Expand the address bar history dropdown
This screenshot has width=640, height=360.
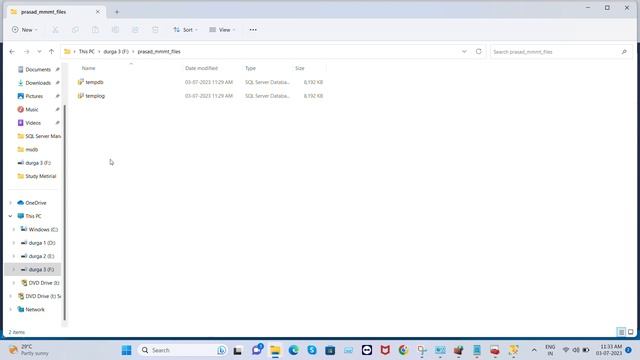[x=464, y=52]
